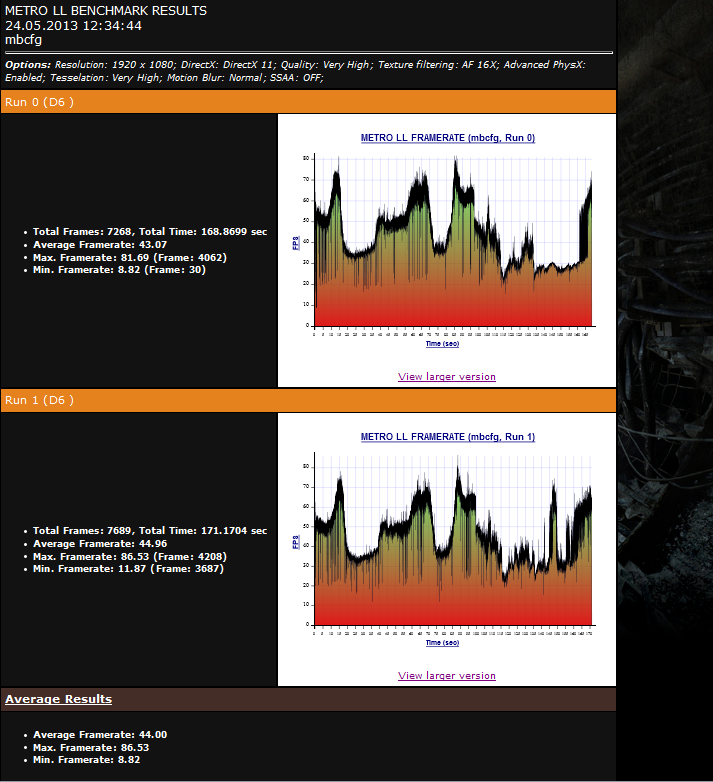Open the Run 0 'View larger version' link

point(447,377)
